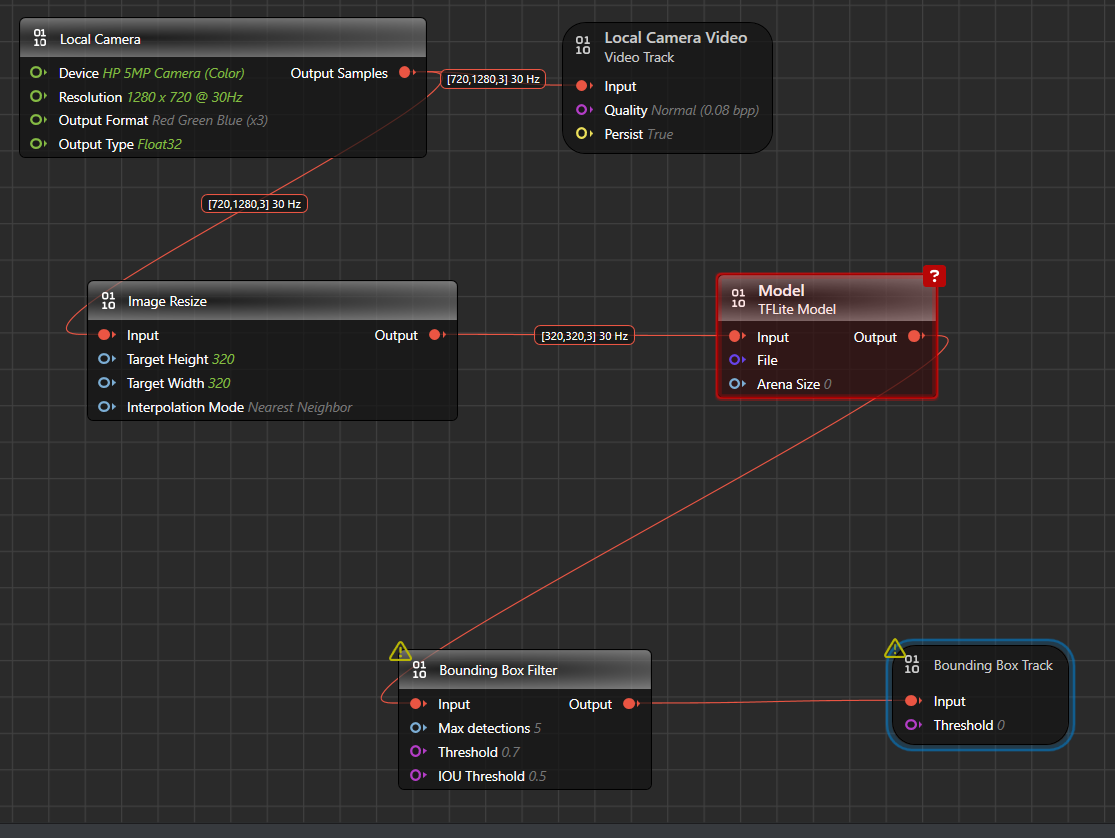Click the Device parameter port on Local Camera
Viewport: 1115px width, 838px height.
(x=38, y=73)
